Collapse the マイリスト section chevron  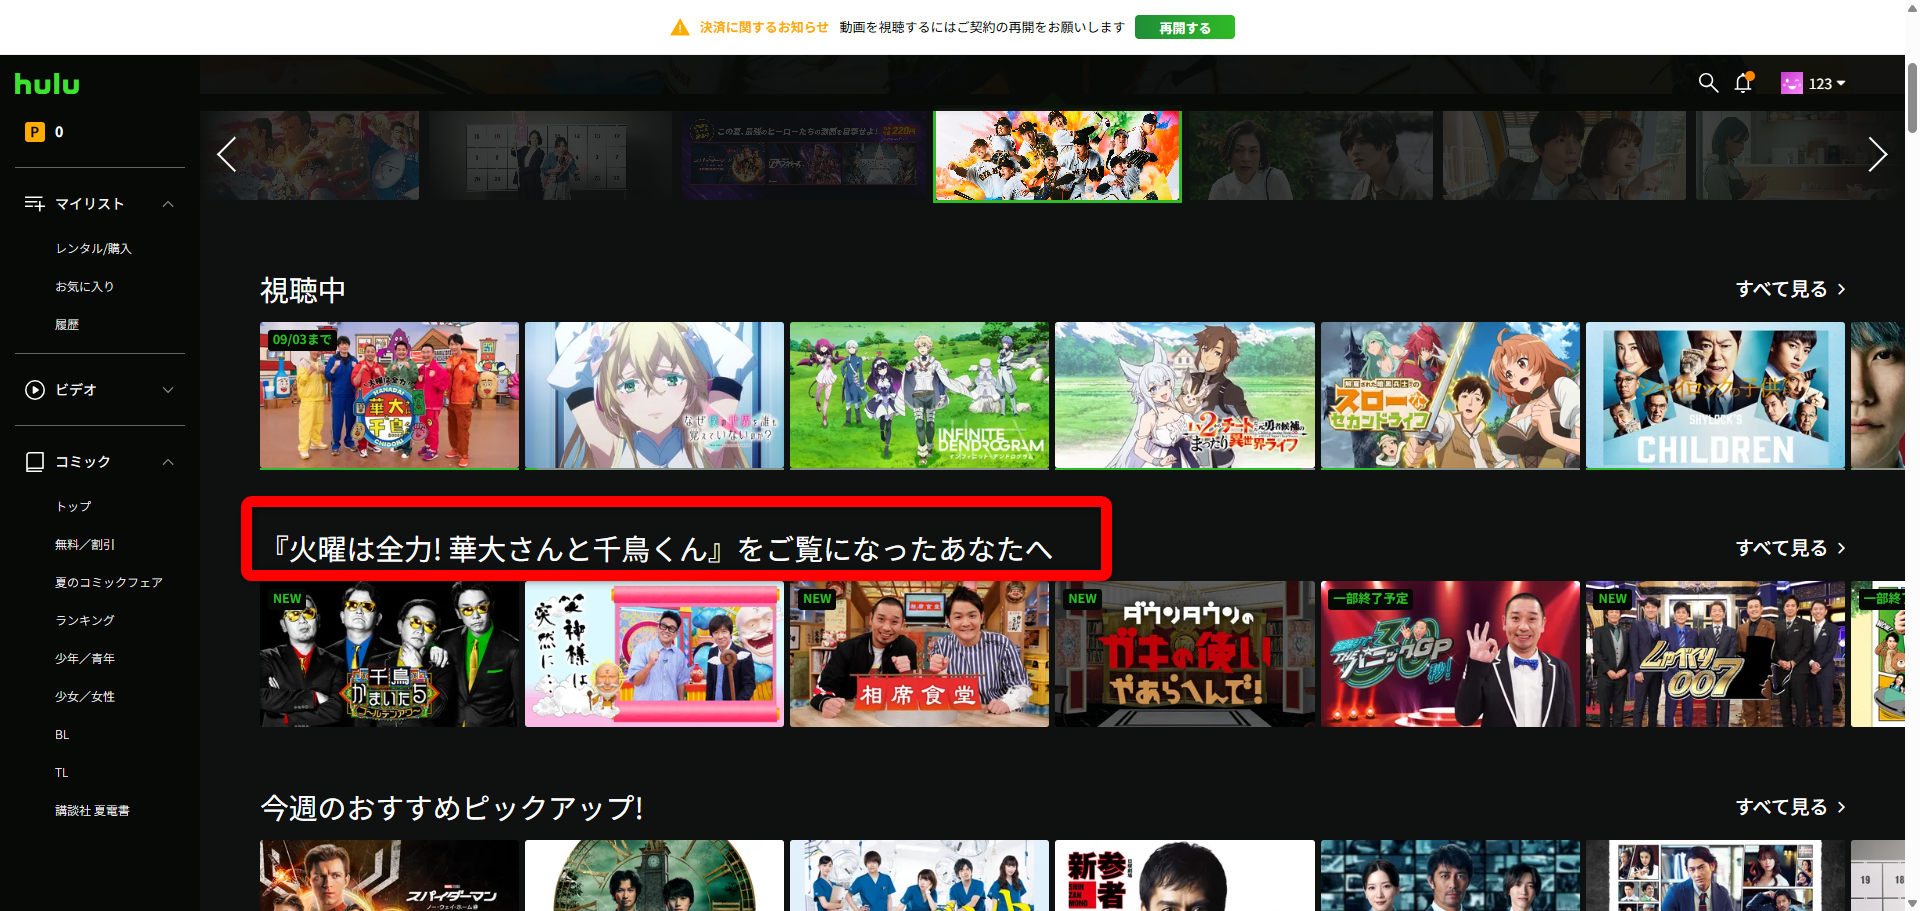pyautogui.click(x=168, y=204)
